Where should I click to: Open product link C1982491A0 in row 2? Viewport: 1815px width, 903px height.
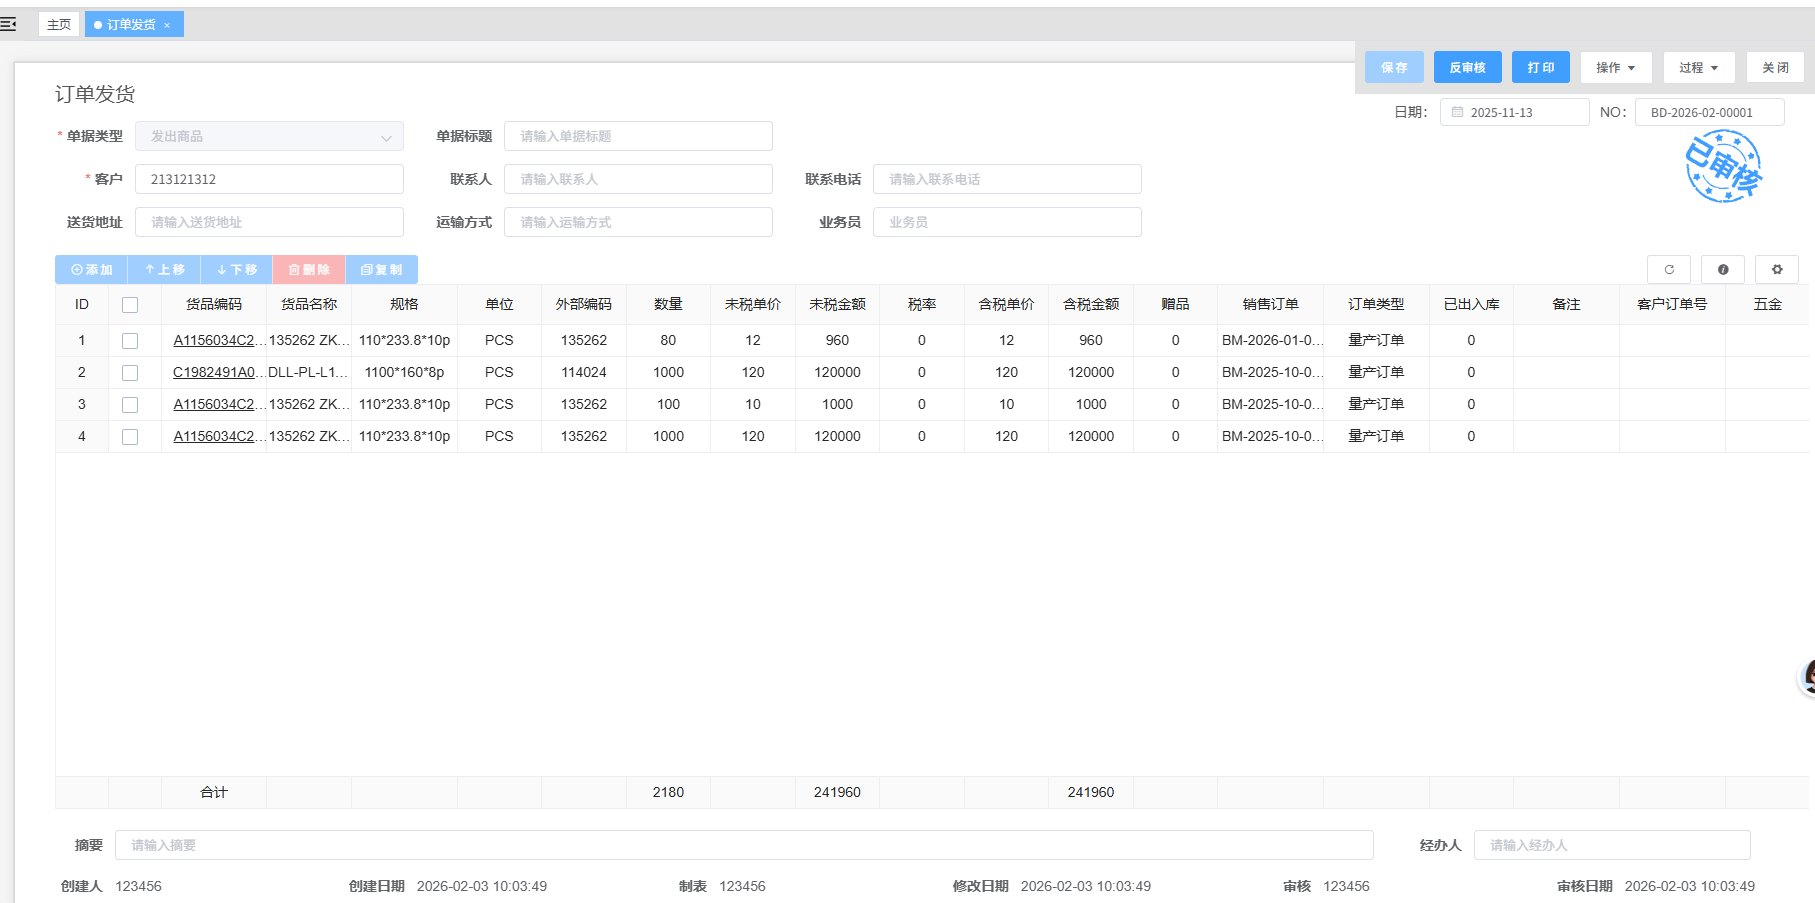click(214, 372)
